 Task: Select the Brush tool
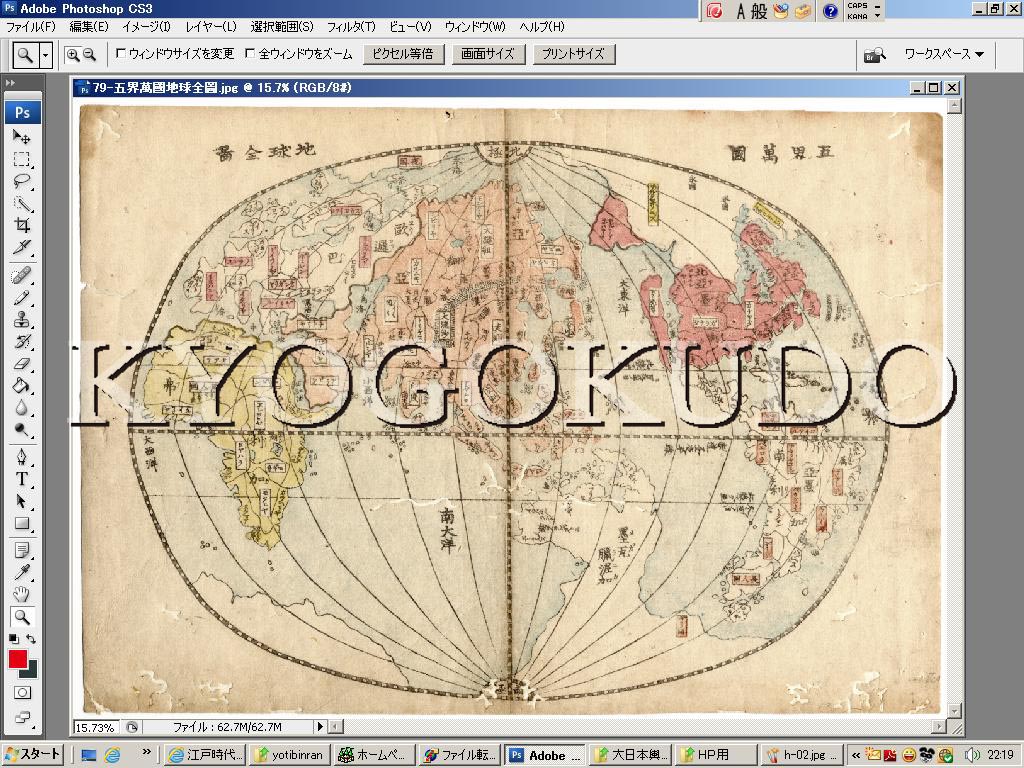22,297
